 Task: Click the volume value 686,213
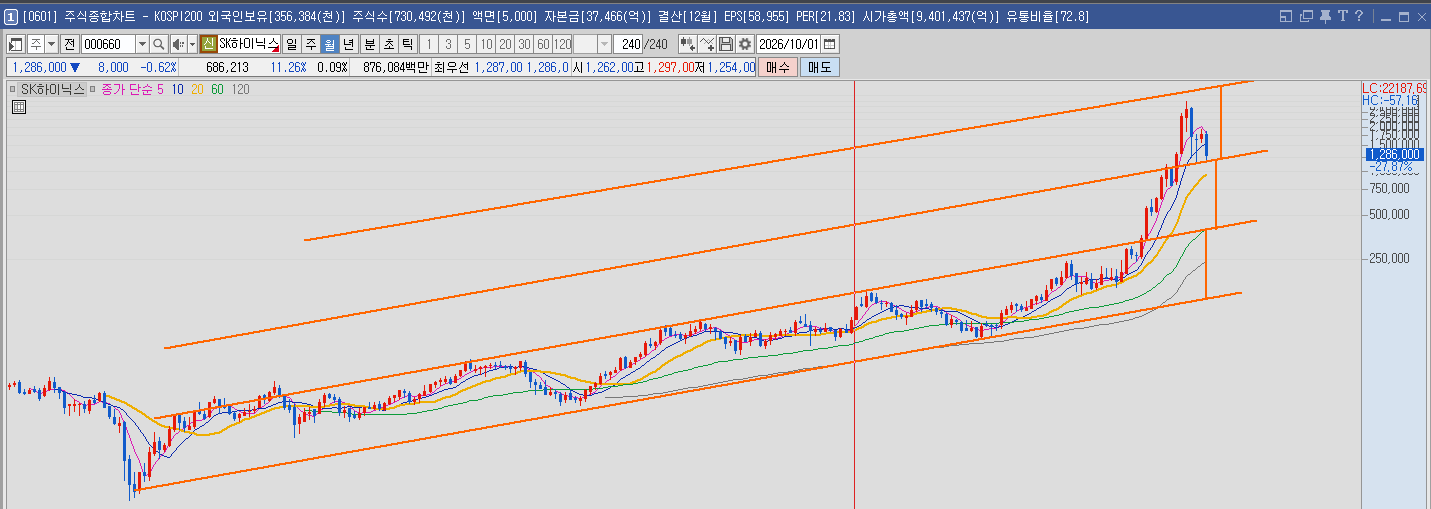click(x=227, y=67)
